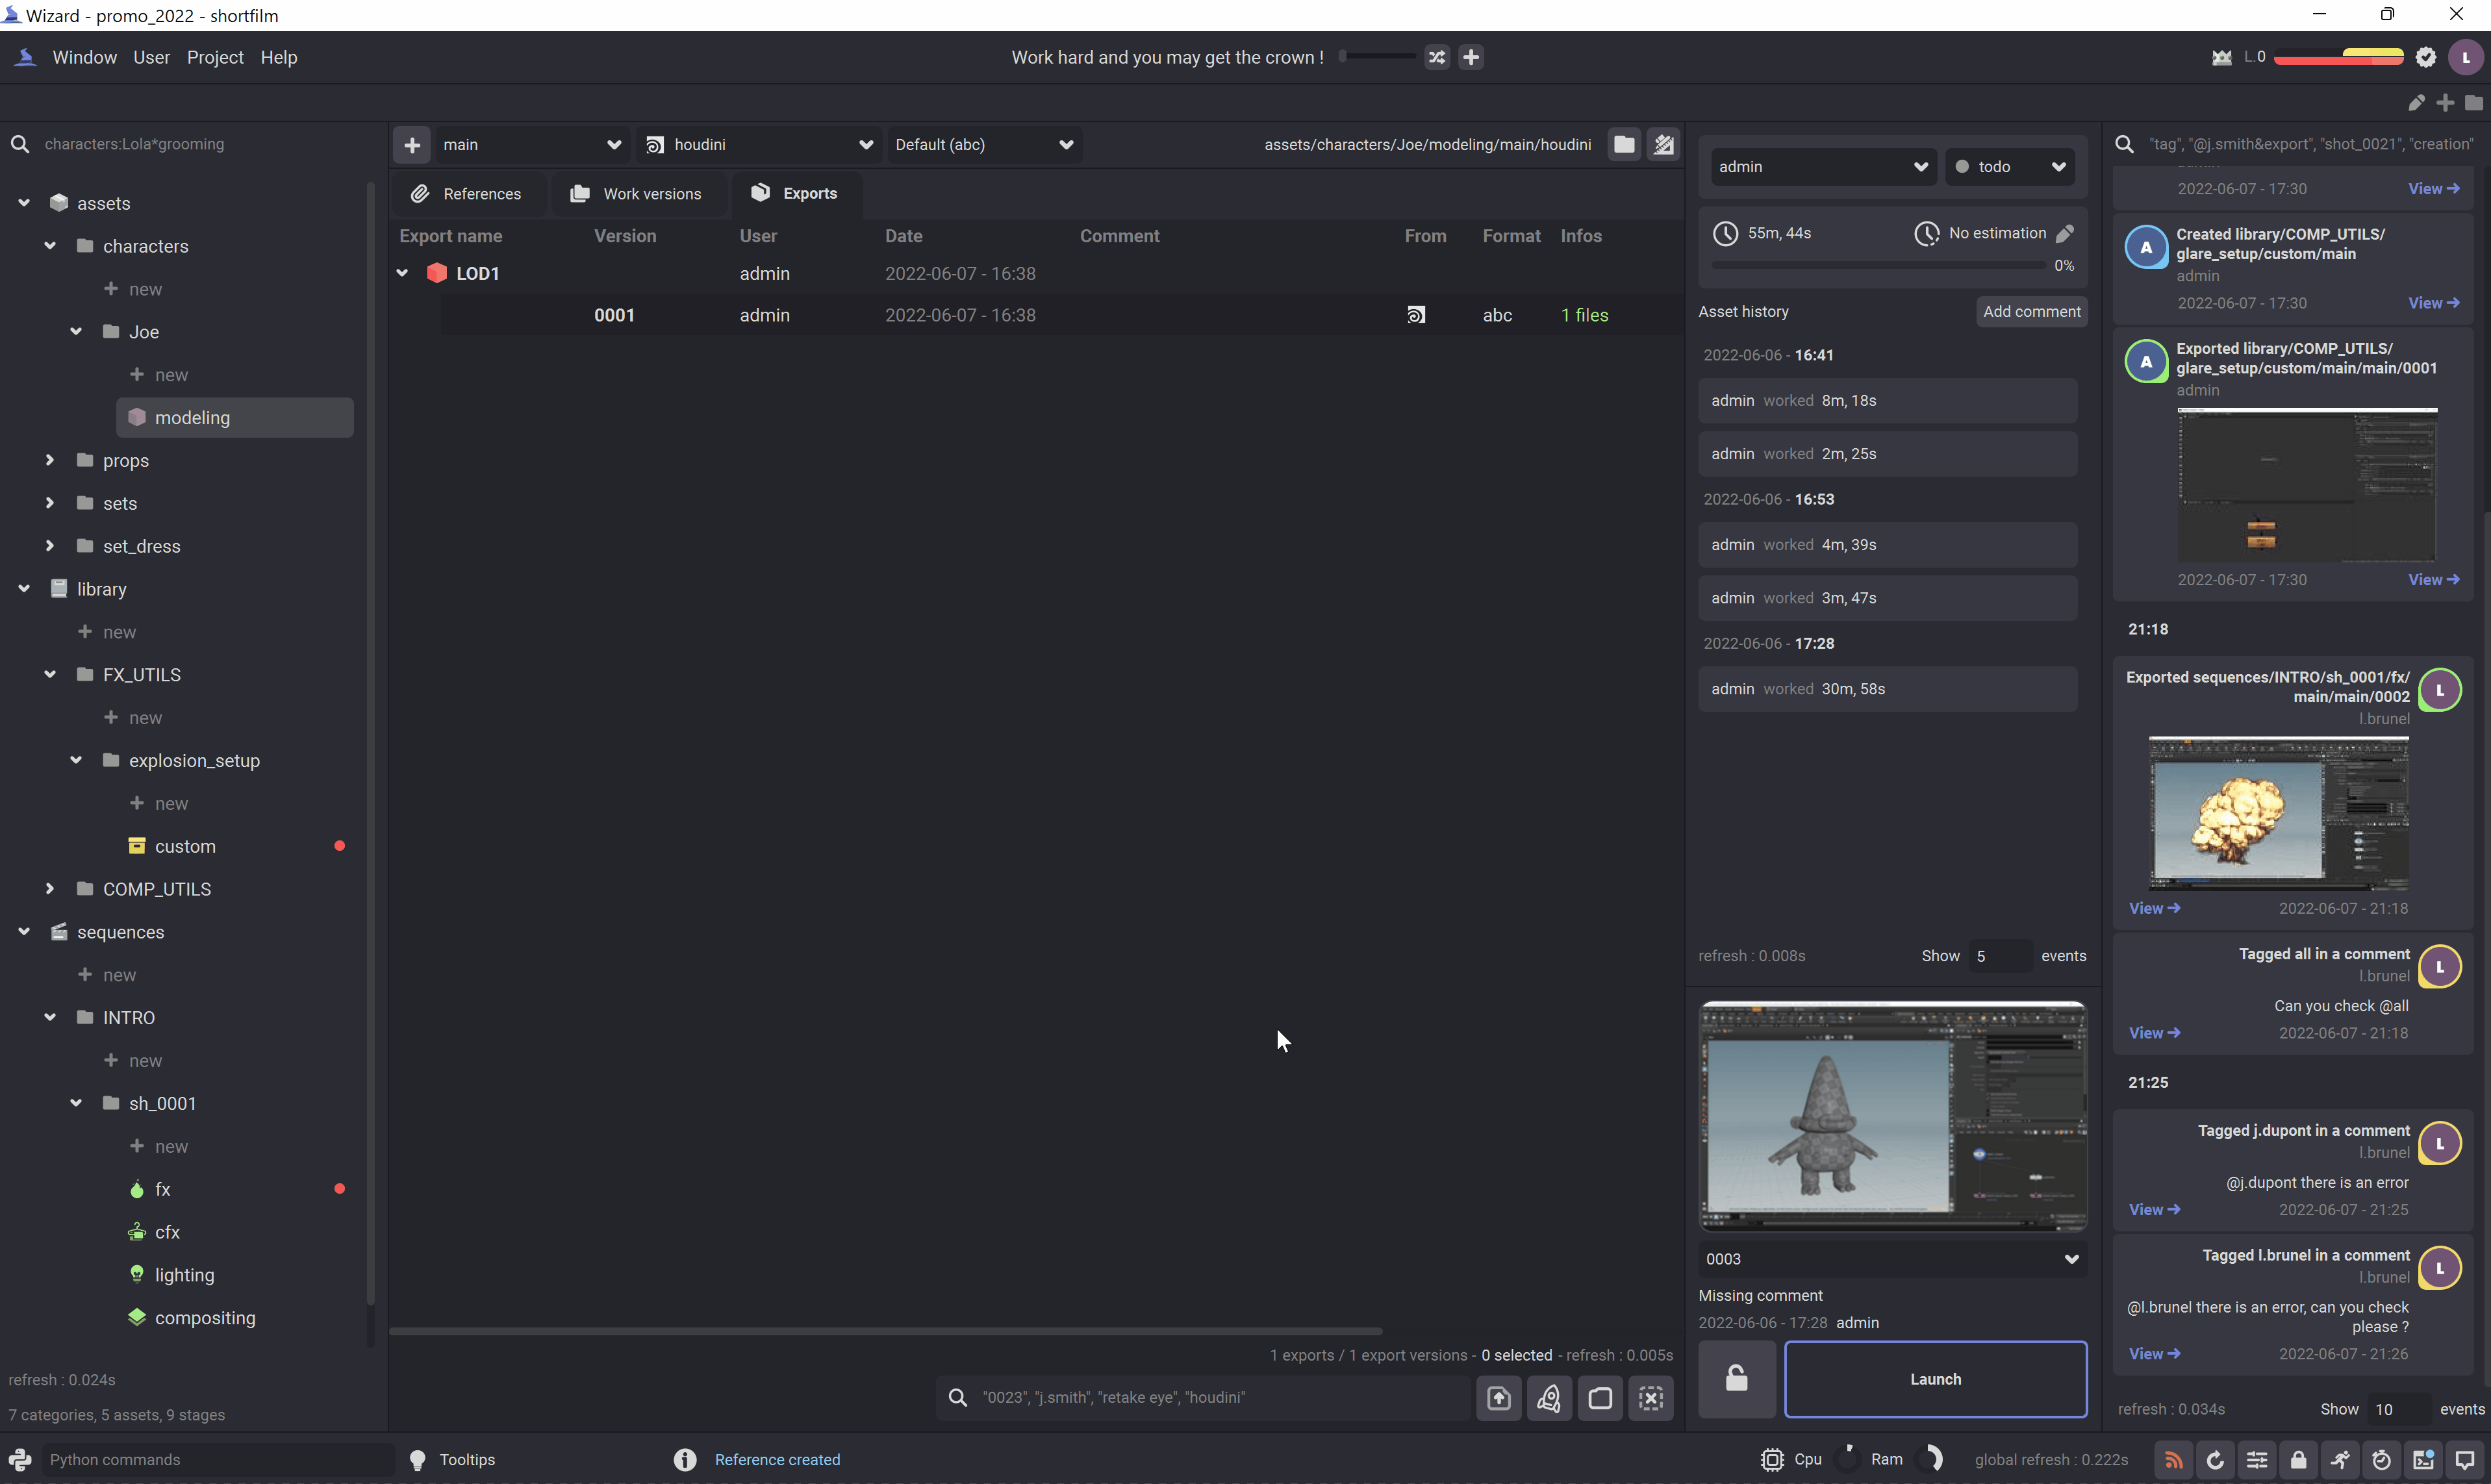Image resolution: width=2491 pixels, height=1484 pixels.
Task: Collapse the Joe folder
Action: pyautogui.click(x=76, y=331)
